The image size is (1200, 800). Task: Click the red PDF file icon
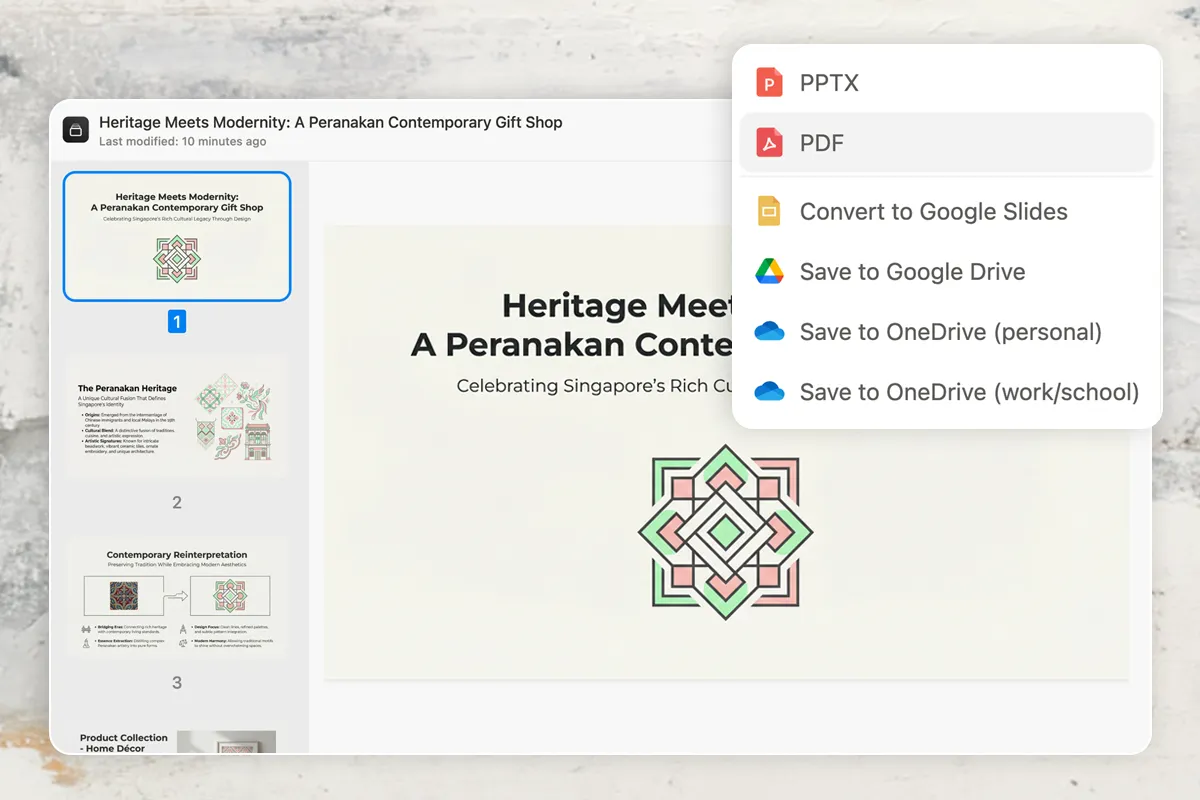[768, 143]
